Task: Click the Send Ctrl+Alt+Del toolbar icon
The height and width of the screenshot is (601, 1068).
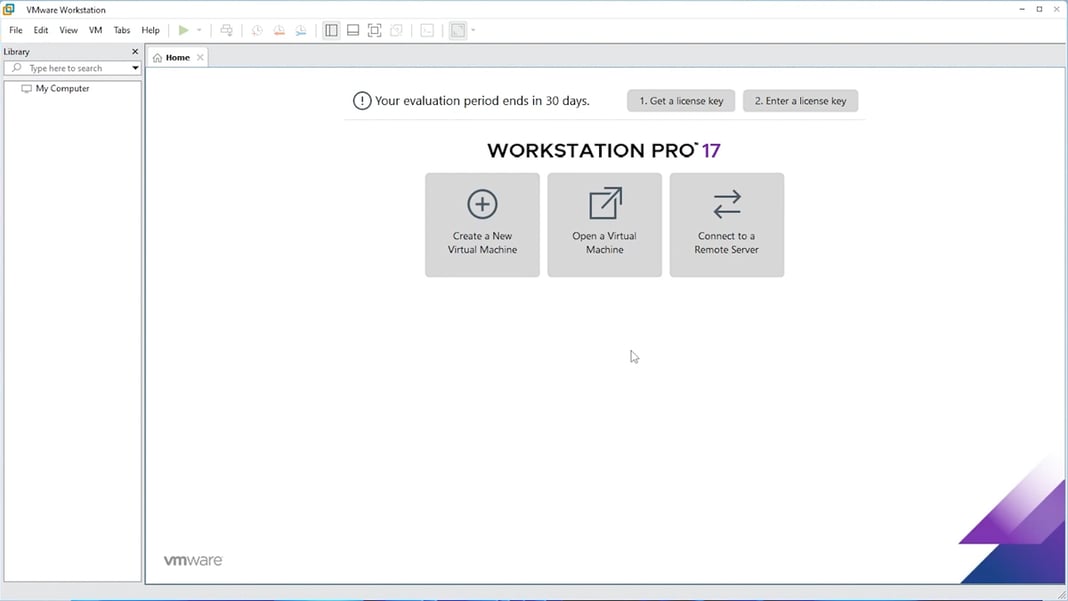Action: click(x=227, y=30)
